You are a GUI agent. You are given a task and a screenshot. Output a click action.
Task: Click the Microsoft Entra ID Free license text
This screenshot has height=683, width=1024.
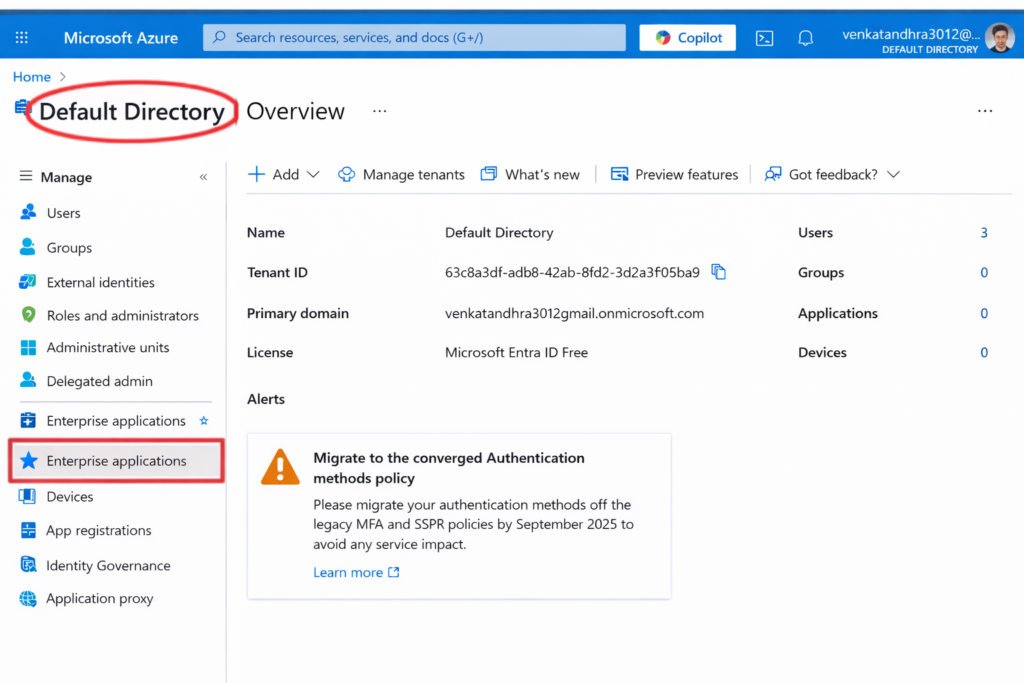(x=516, y=353)
